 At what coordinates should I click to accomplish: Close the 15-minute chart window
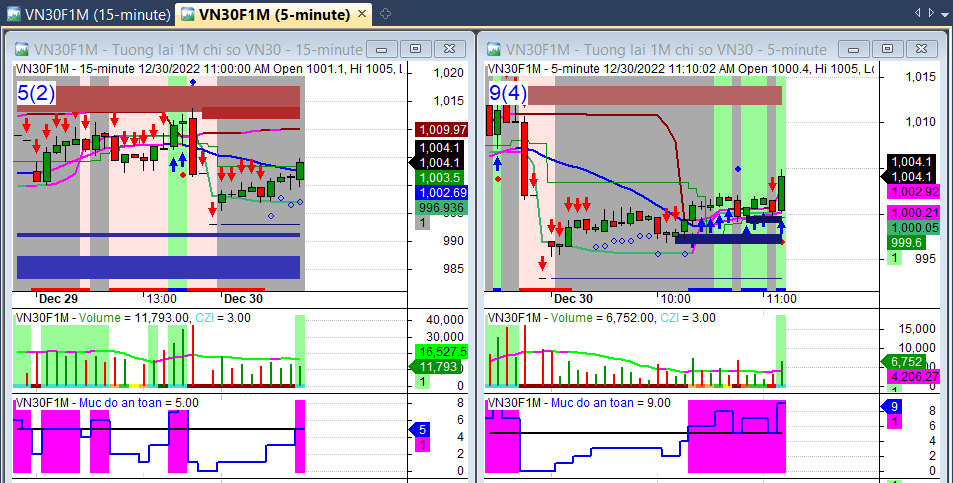coord(450,49)
